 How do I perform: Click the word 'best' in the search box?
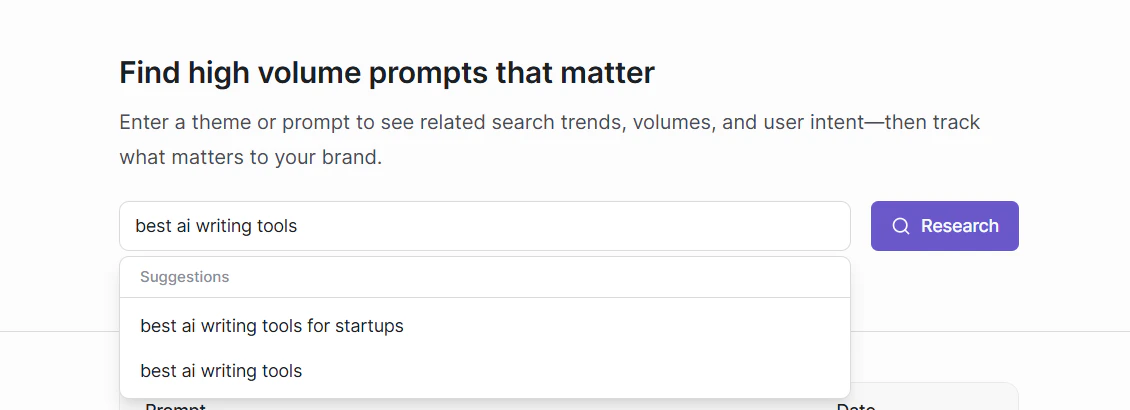tap(153, 226)
